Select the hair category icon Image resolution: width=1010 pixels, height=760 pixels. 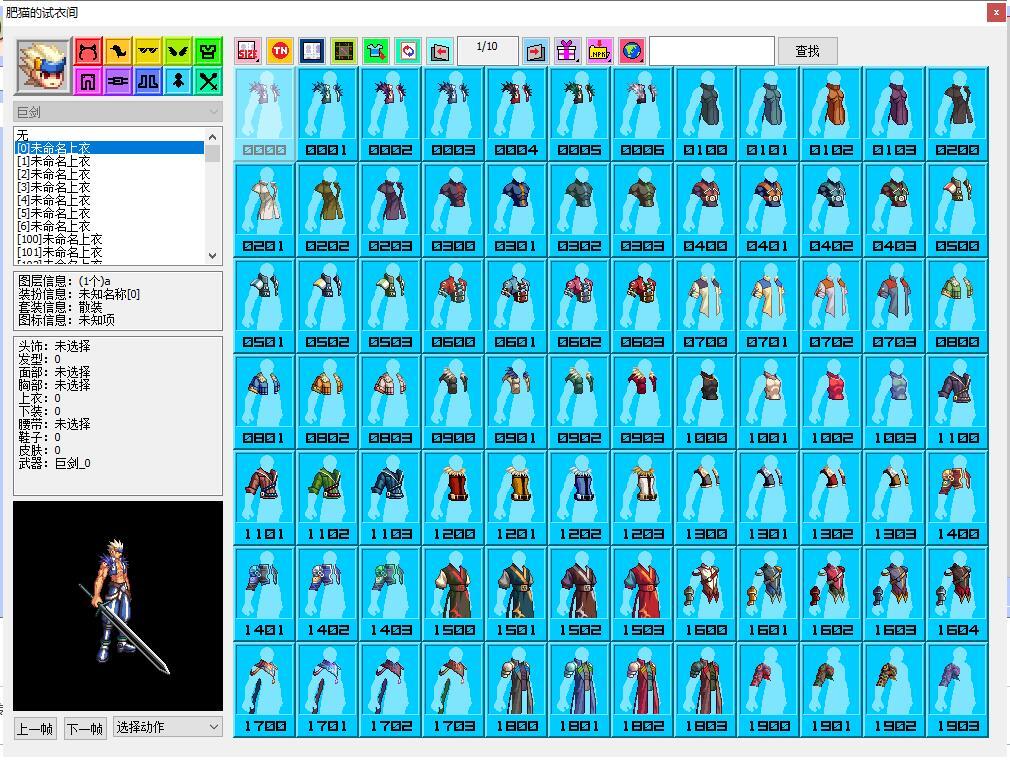click(x=118, y=51)
